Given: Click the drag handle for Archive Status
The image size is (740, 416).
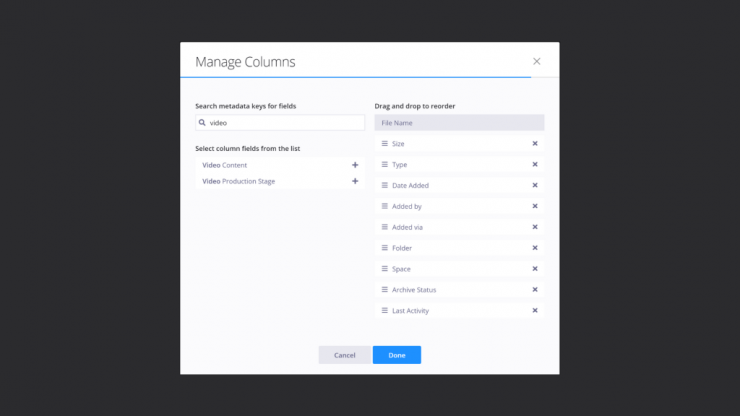Looking at the screenshot, I should 385,290.
